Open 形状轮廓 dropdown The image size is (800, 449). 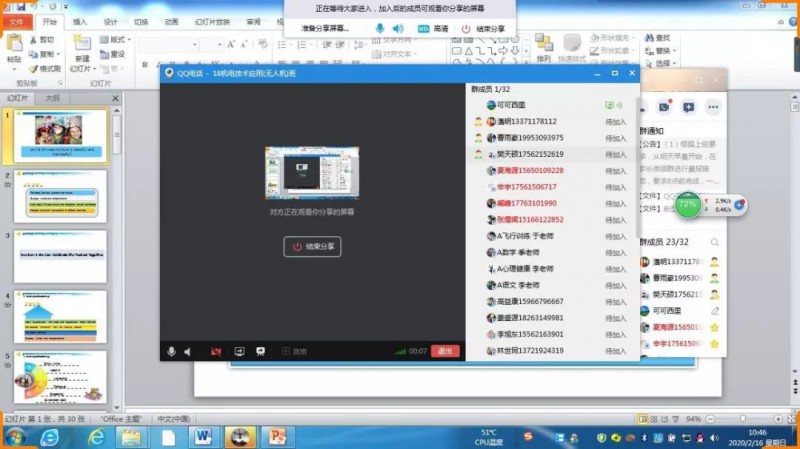click(x=613, y=51)
